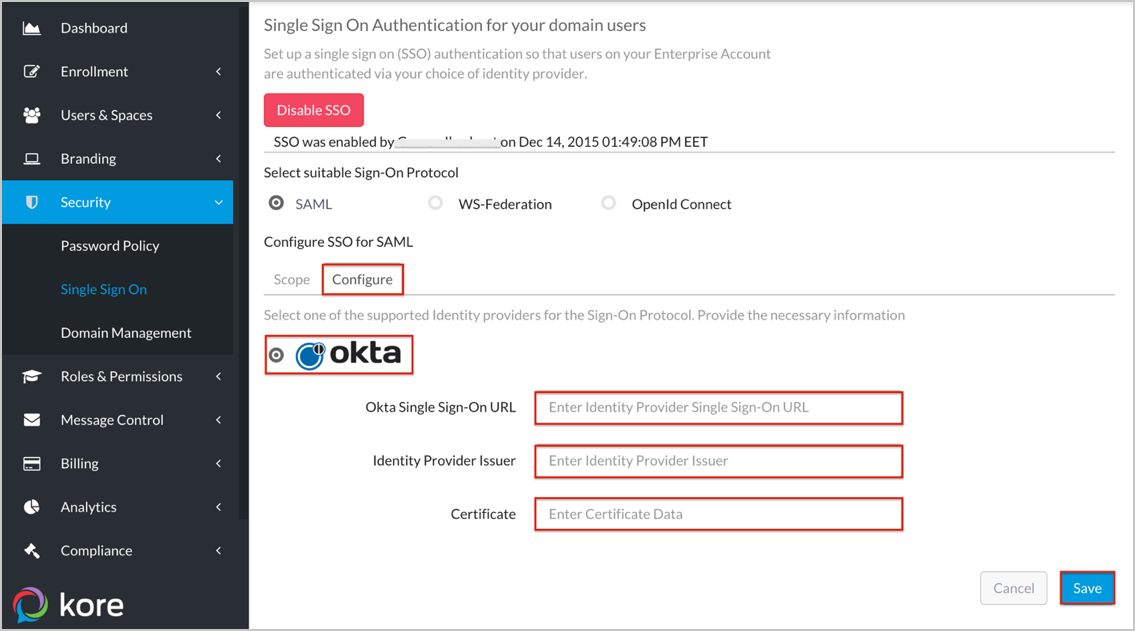Click the Compliance gavel icon
Image resolution: width=1135 pixels, height=631 pixels.
tap(32, 551)
